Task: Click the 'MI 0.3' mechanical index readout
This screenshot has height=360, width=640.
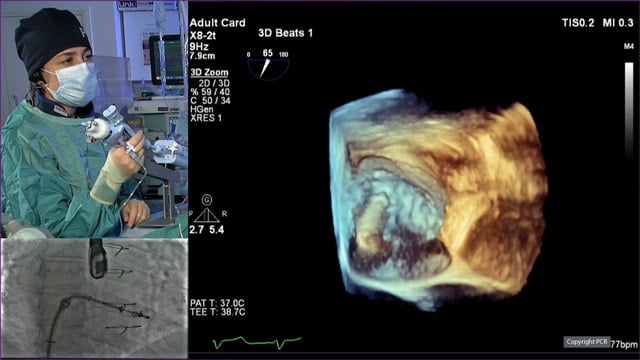Action: pos(618,23)
